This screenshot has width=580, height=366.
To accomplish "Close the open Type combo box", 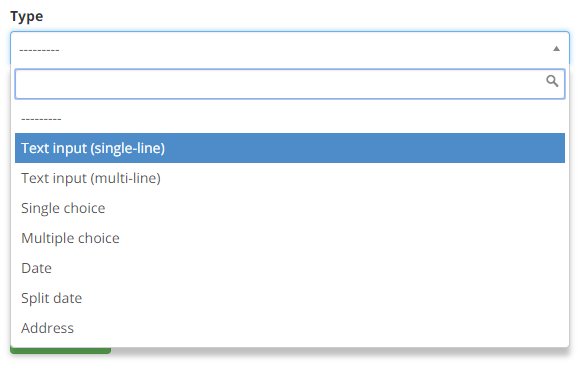I will coord(290,48).
